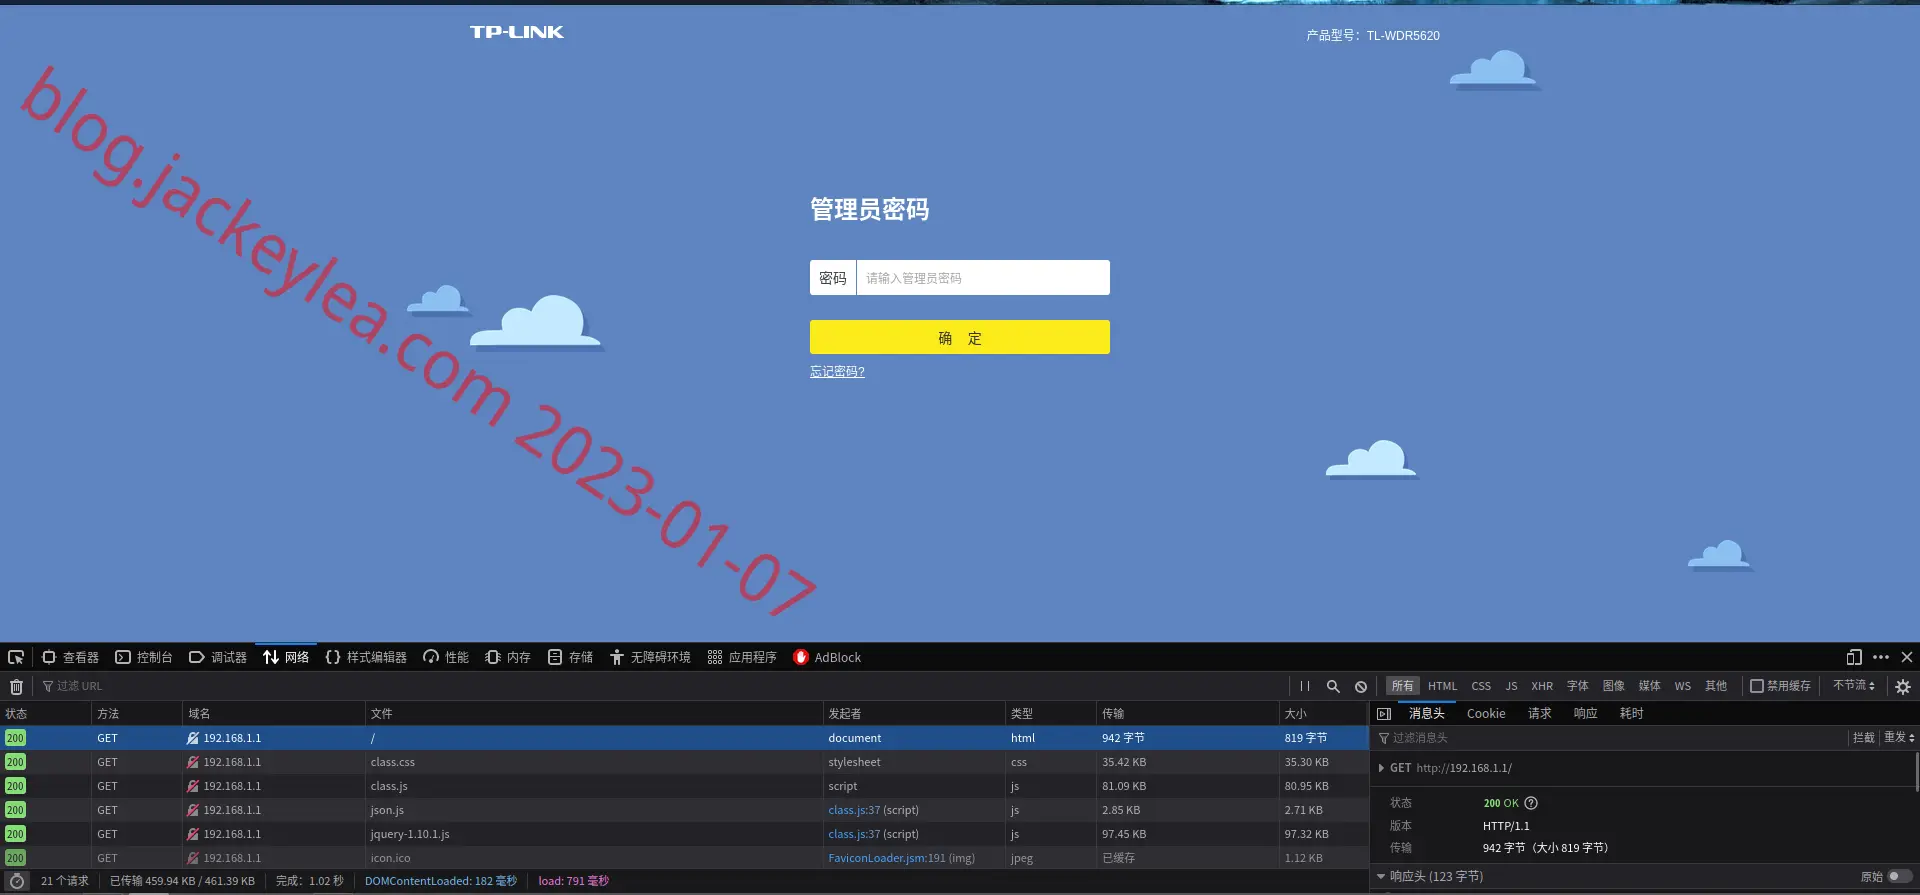The height and width of the screenshot is (895, 1920).
Task: Pause network recording
Action: (1305, 686)
